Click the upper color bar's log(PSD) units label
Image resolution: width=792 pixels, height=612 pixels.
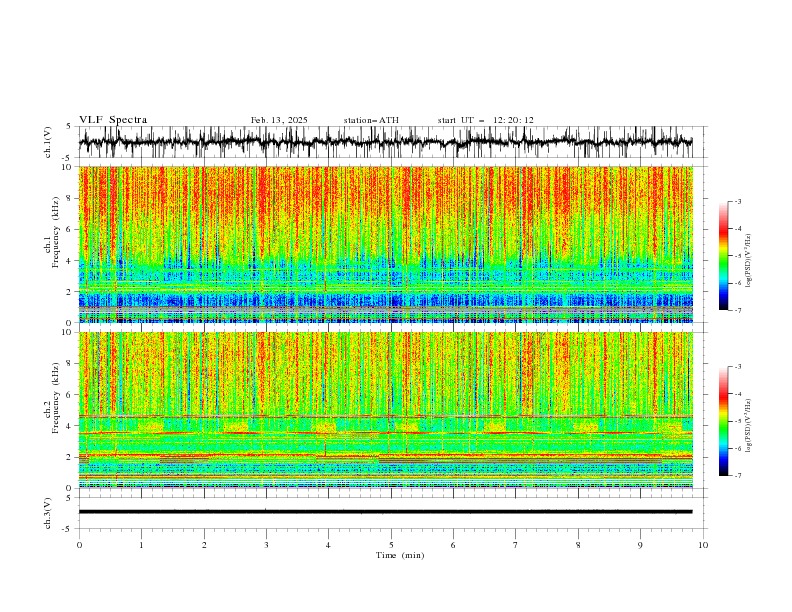tap(748, 261)
